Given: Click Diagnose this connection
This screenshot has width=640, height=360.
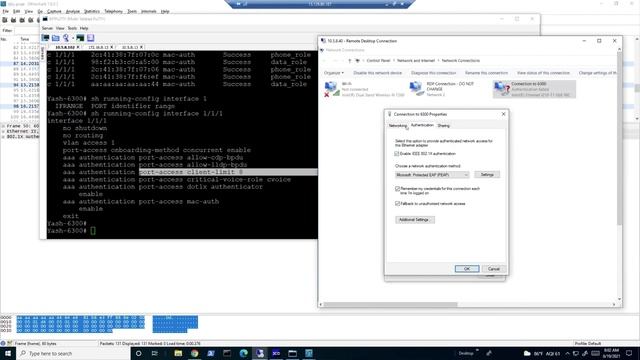Looking at the screenshot, I should click(433, 73).
